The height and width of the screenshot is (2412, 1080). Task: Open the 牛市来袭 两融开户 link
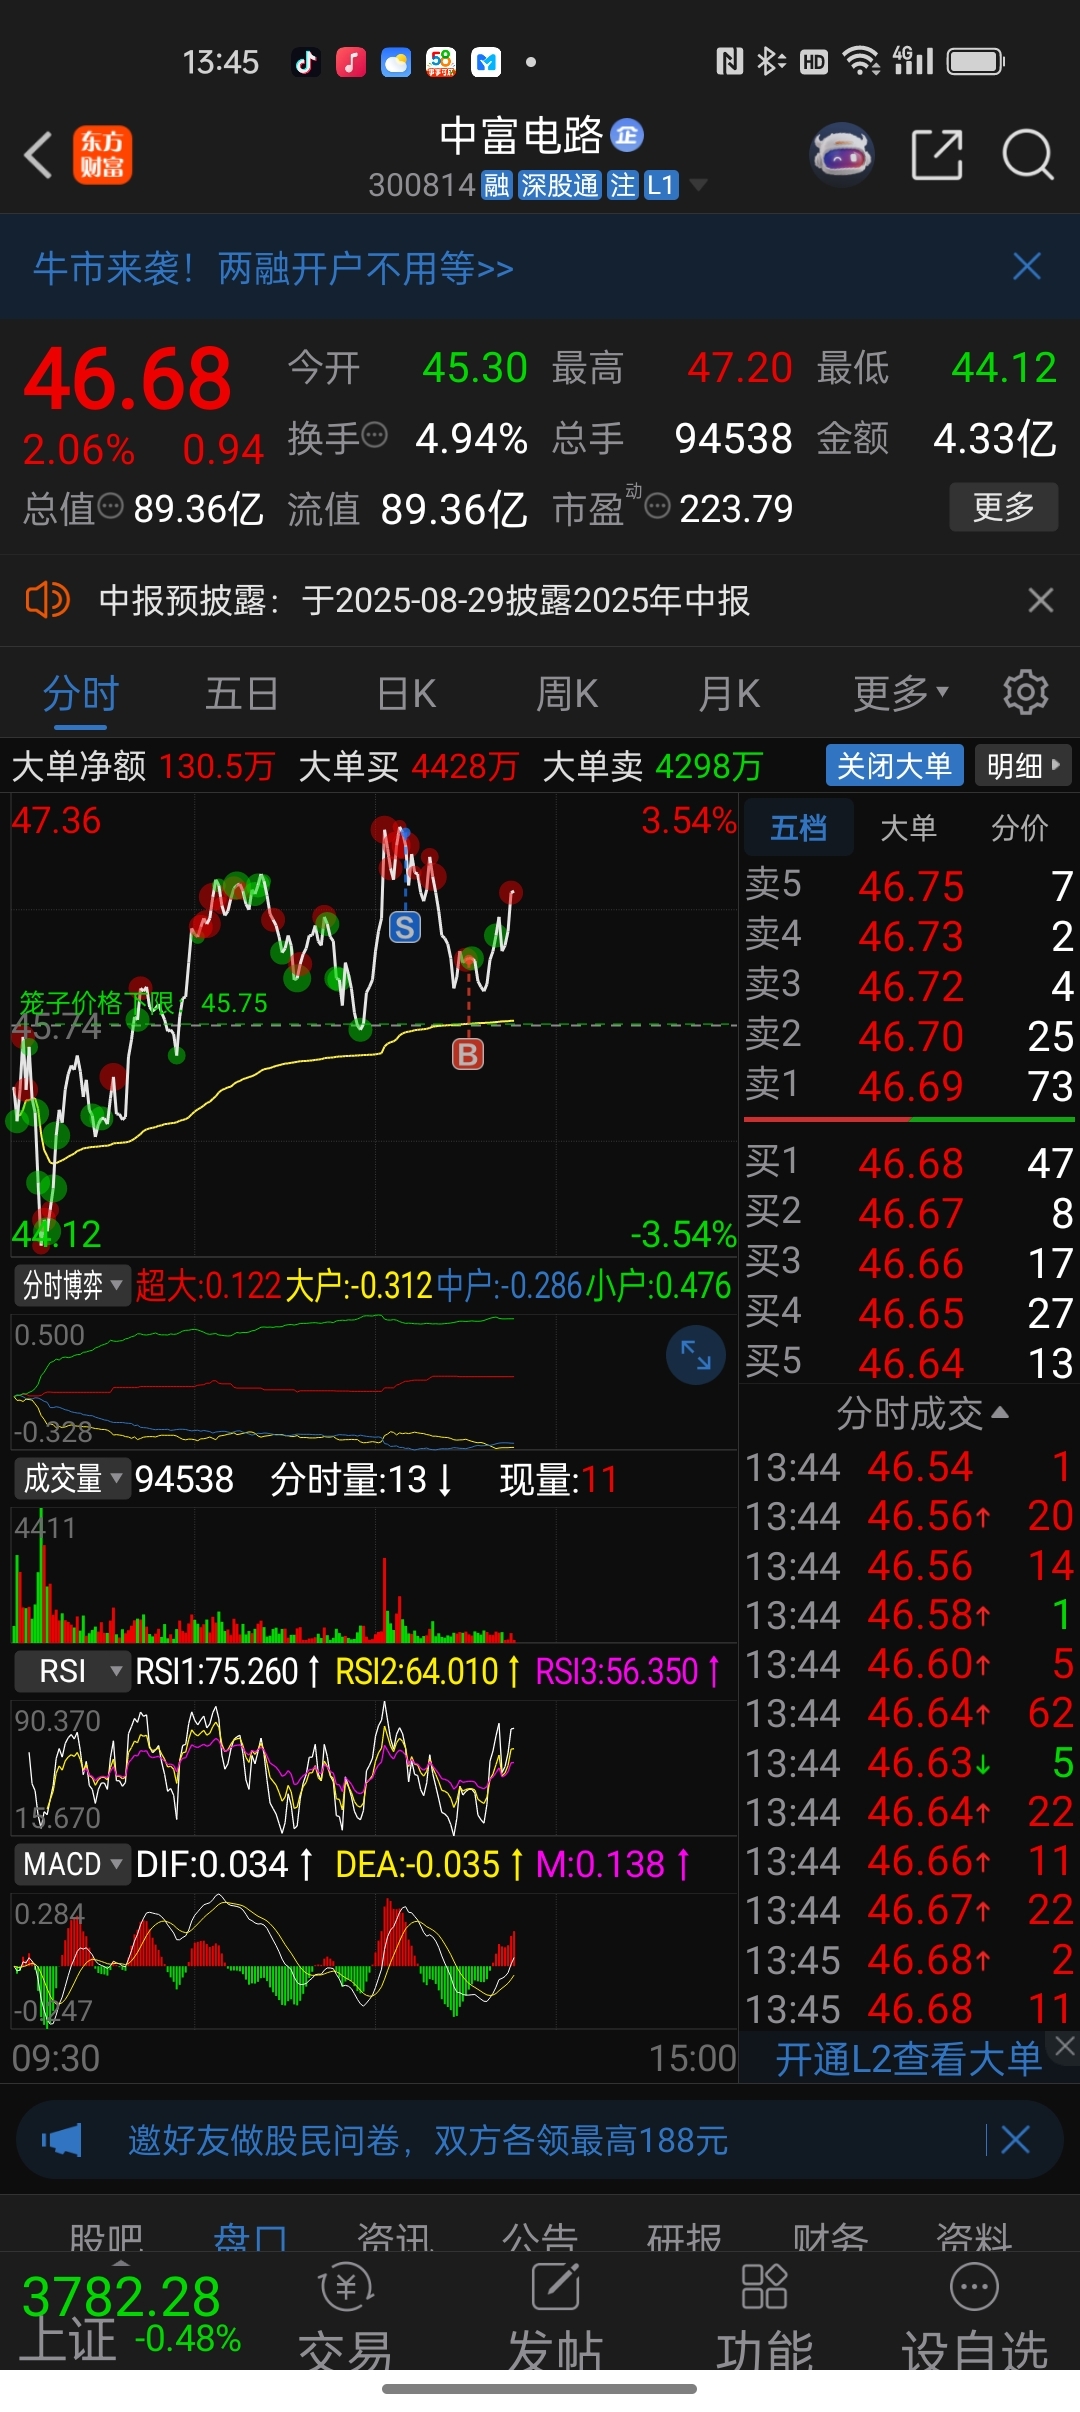273,267
